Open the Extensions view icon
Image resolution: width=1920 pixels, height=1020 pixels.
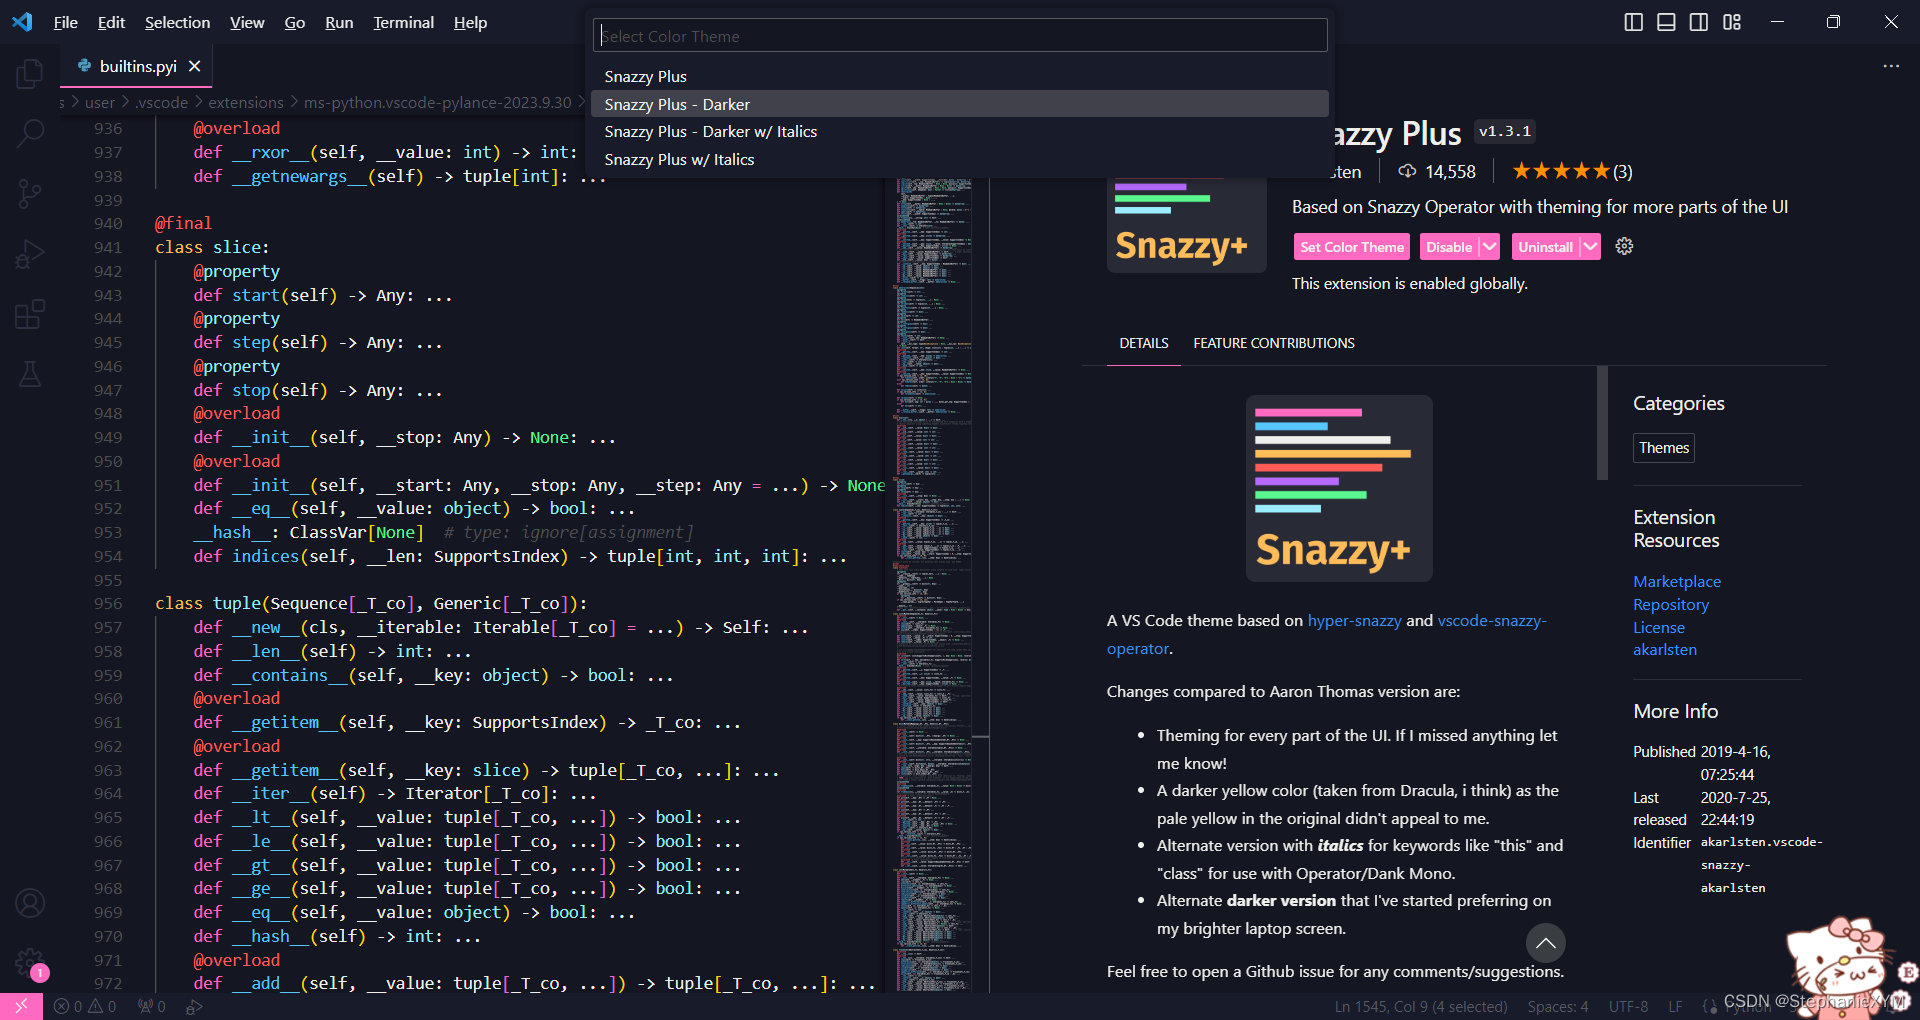pyautogui.click(x=30, y=314)
